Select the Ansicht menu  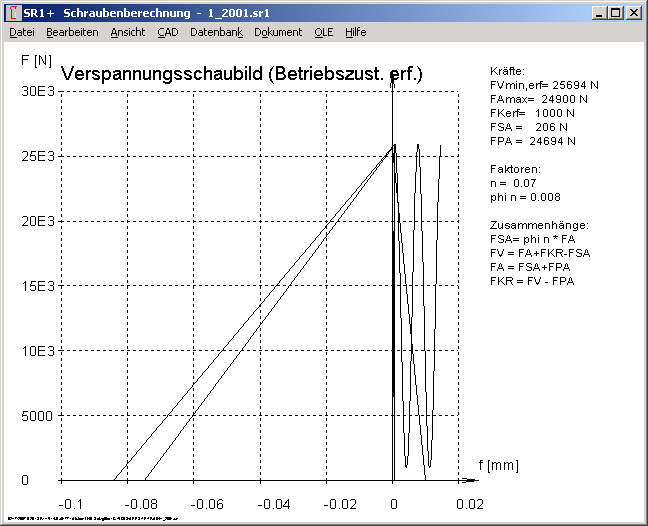(128, 32)
